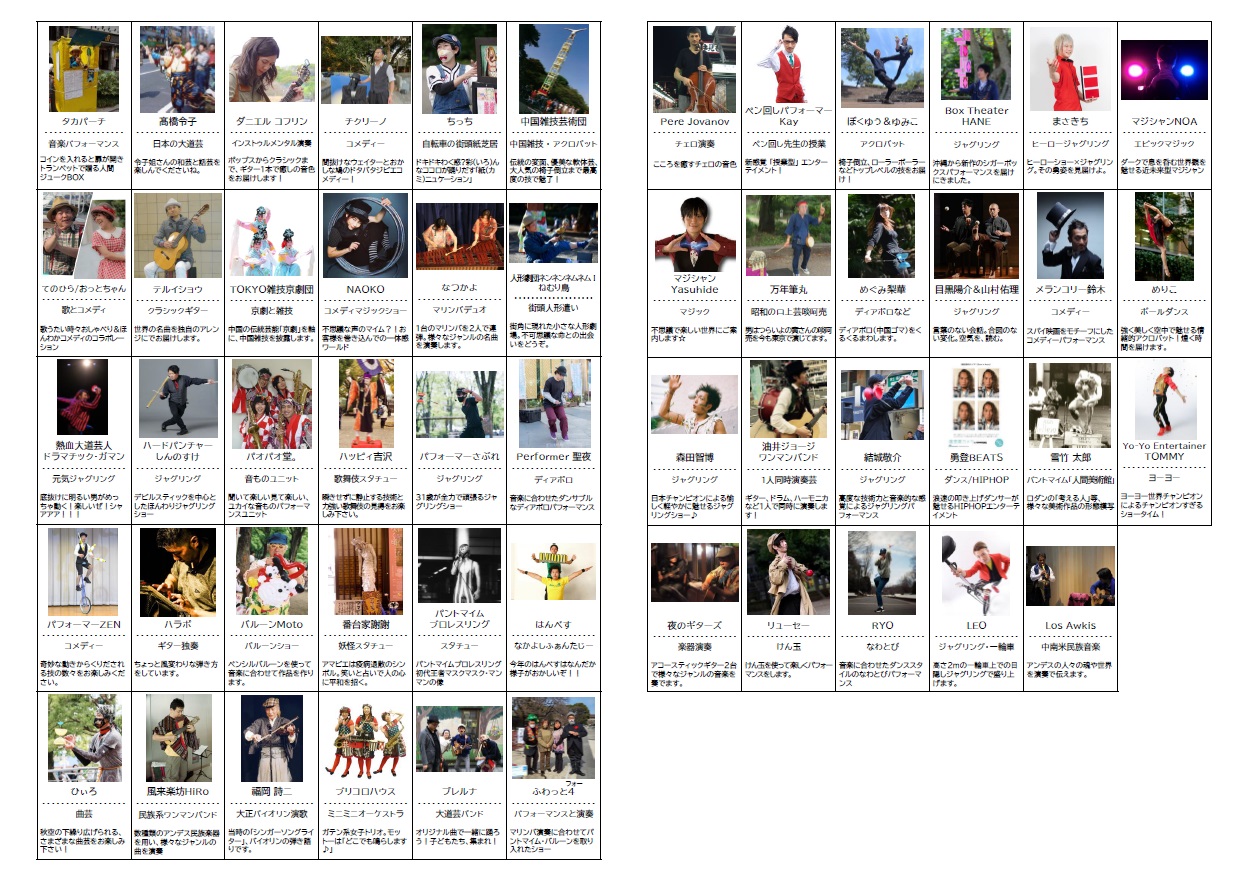This screenshot has width=1248, height=882.
Task: Click the メランコリー鈴木 top hat photo
Action: coord(1070,237)
